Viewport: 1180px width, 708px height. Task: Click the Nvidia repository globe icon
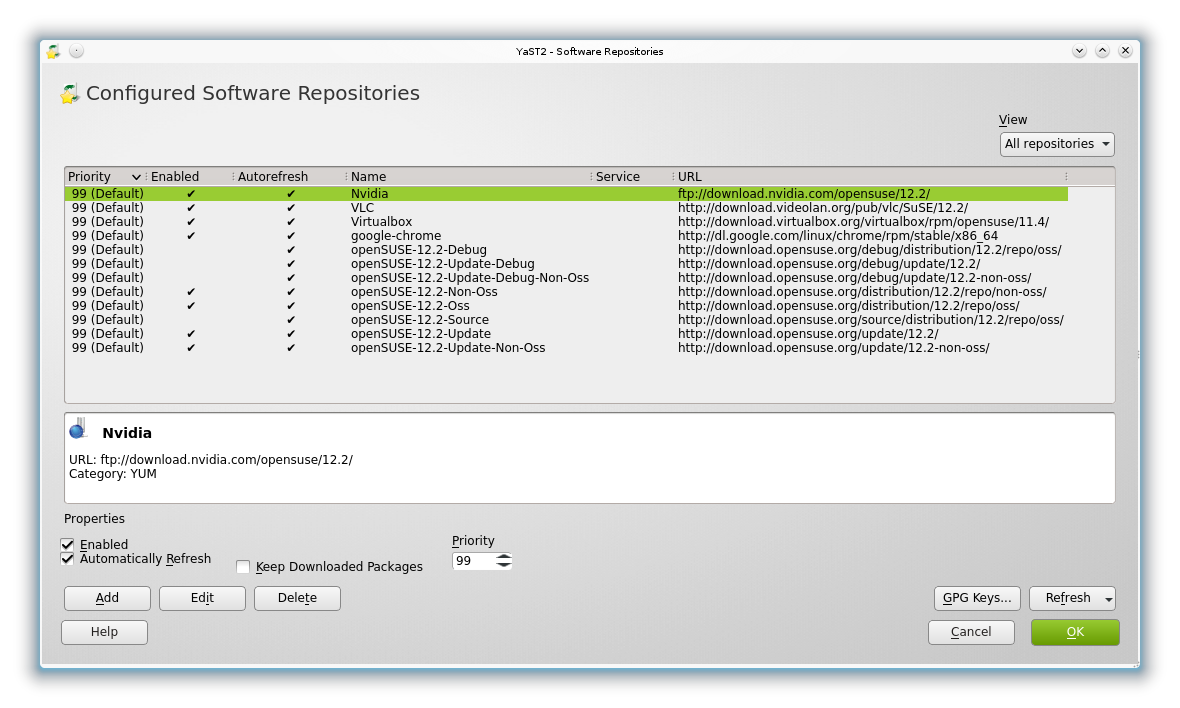(78, 429)
